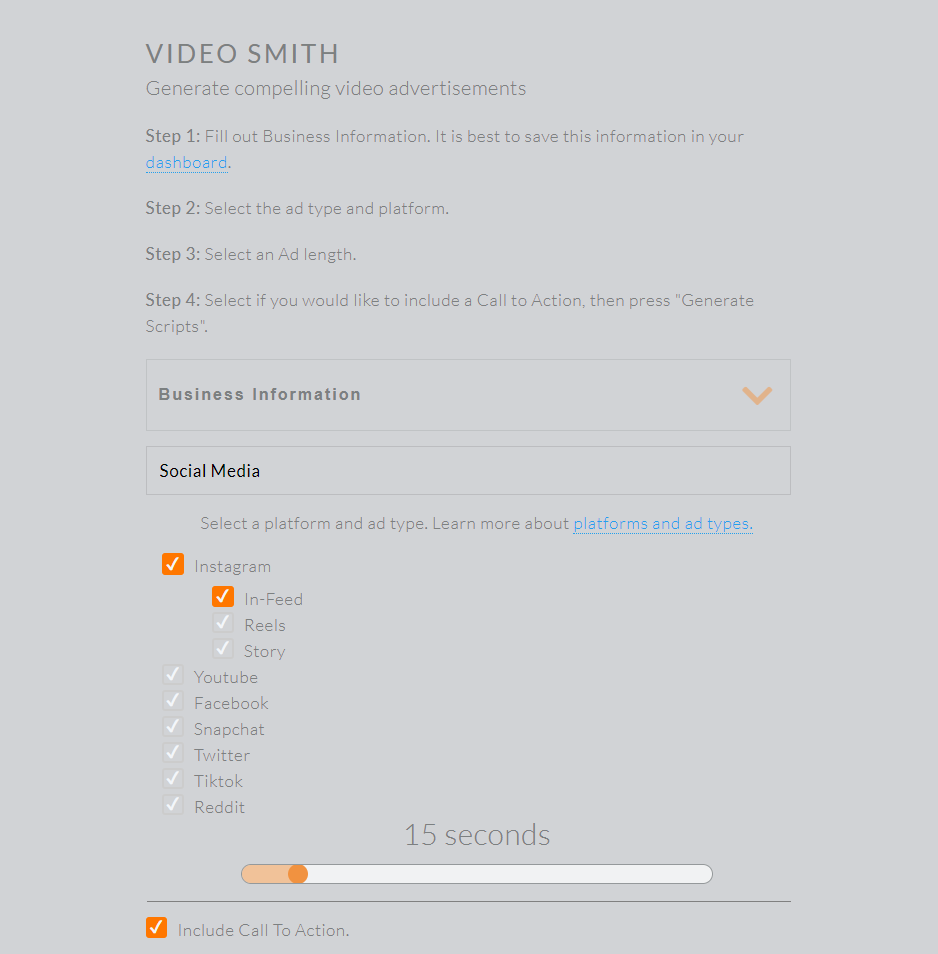Click the "15 seconds" ad length value

[477, 835]
